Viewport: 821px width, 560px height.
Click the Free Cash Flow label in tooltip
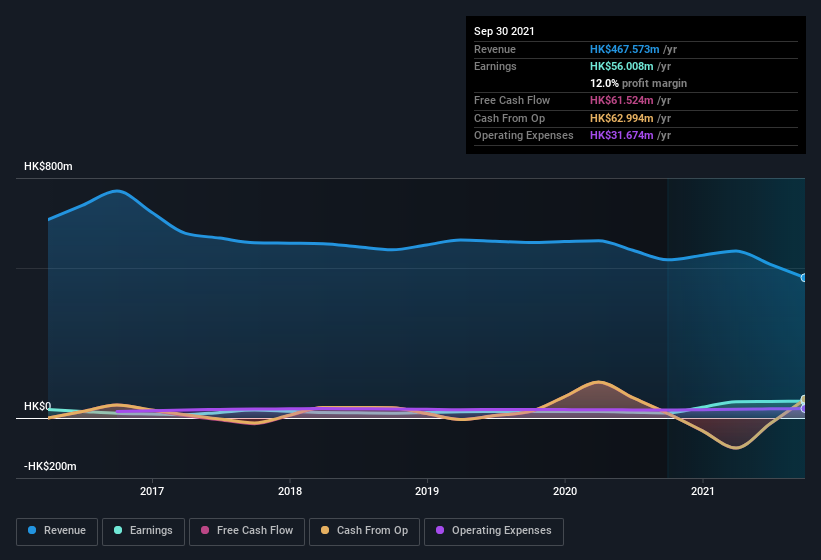(x=512, y=100)
